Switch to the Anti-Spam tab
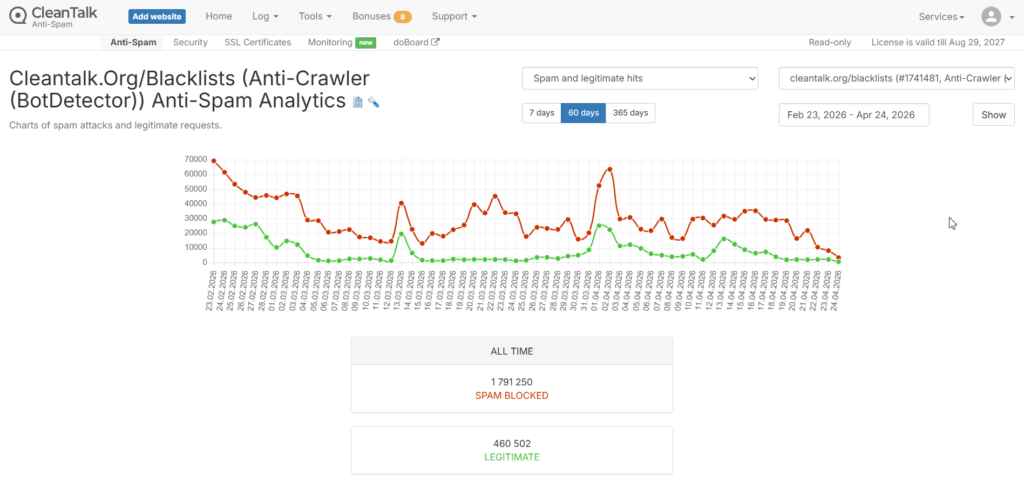1024x489 pixels. tap(133, 42)
